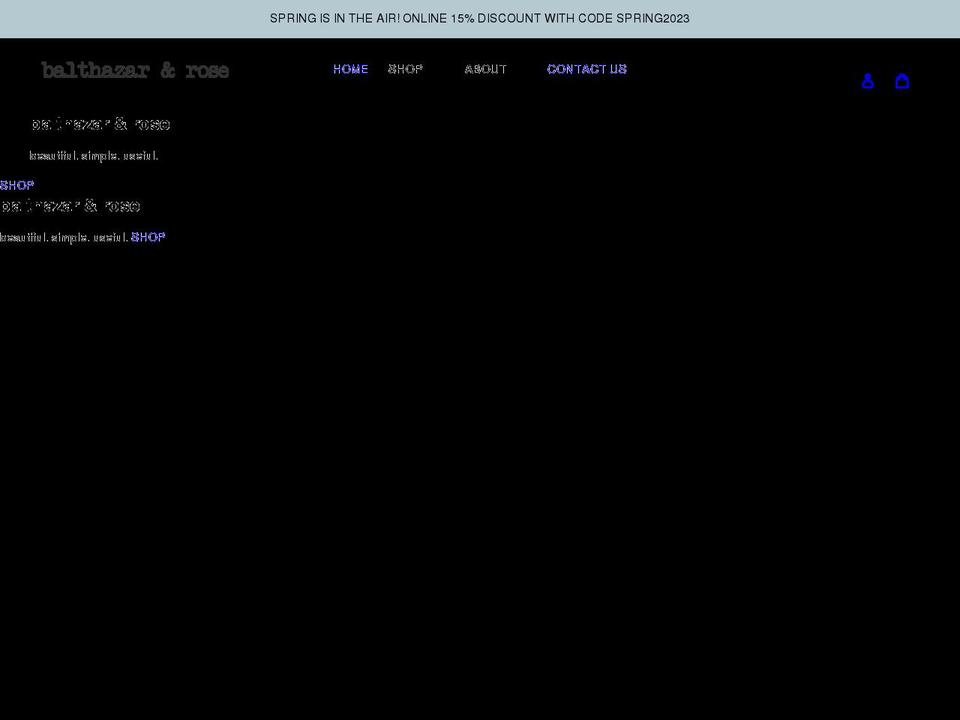The image size is (960, 720).
Task: Click the balthazar & rose header logo
Action: 135,70
